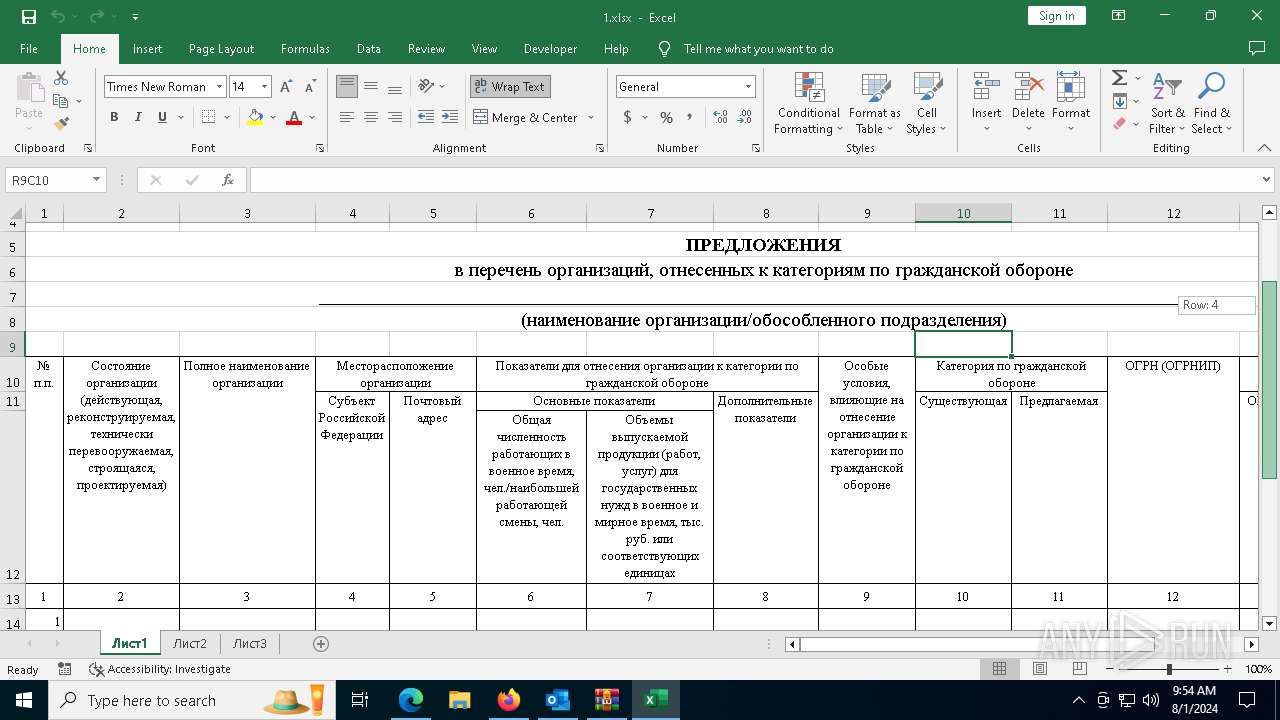1280x720 pixels.
Task: Apply the yellow fill color
Action: tap(255, 117)
